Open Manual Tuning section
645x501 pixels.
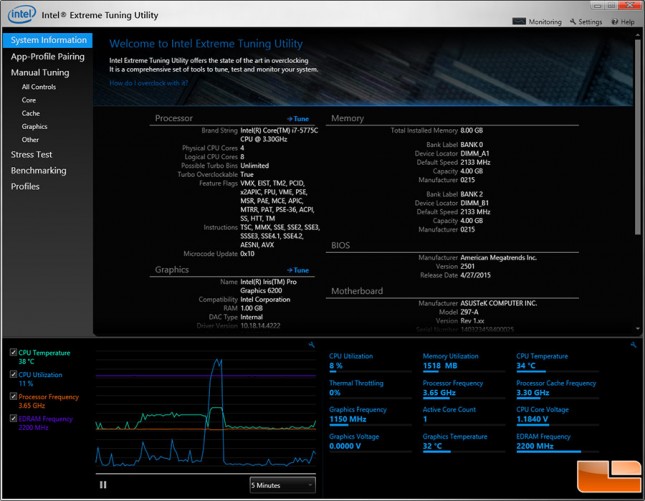click(40, 72)
